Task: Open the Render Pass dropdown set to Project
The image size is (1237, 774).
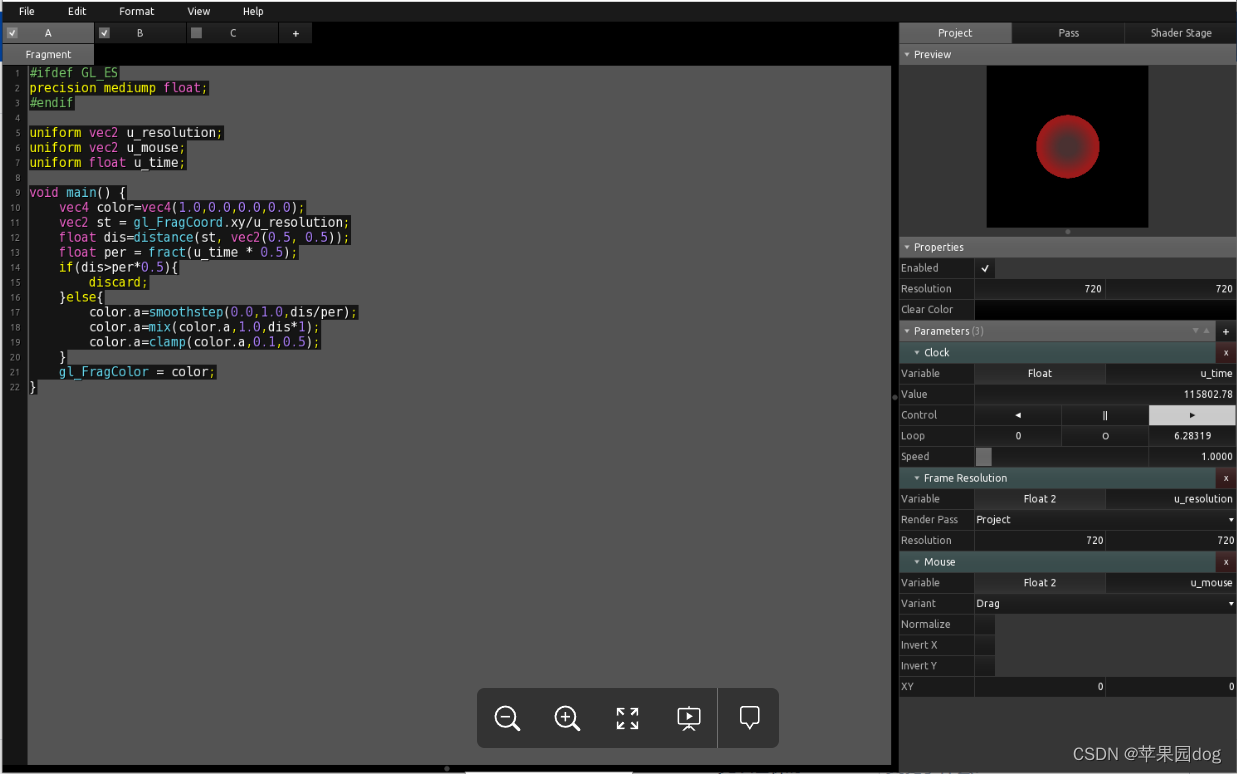Action: [1105, 519]
